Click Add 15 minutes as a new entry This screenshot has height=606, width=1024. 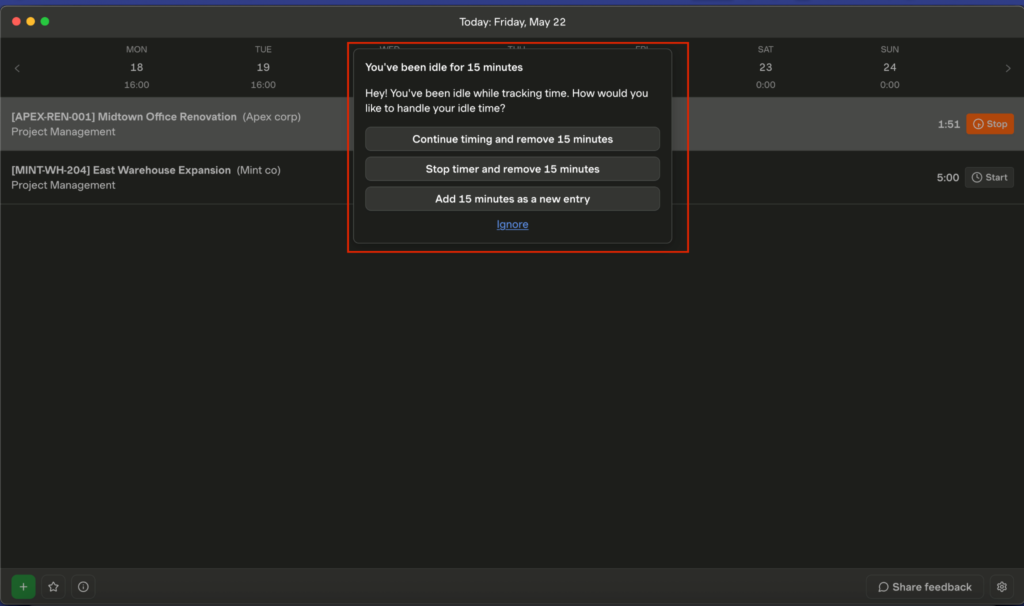click(512, 199)
